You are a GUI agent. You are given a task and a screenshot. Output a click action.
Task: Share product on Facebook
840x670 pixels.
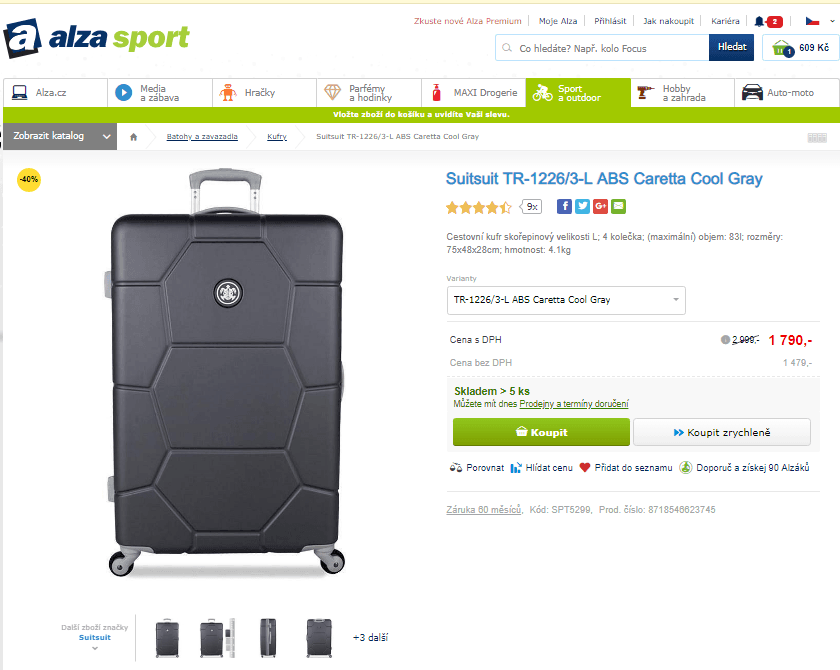(564, 206)
